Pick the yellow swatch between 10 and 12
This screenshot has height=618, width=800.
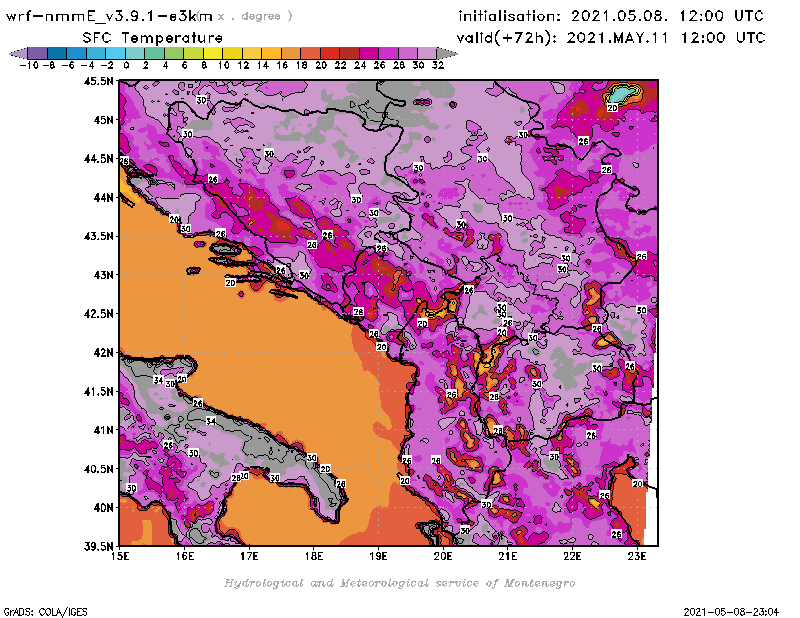[232, 52]
